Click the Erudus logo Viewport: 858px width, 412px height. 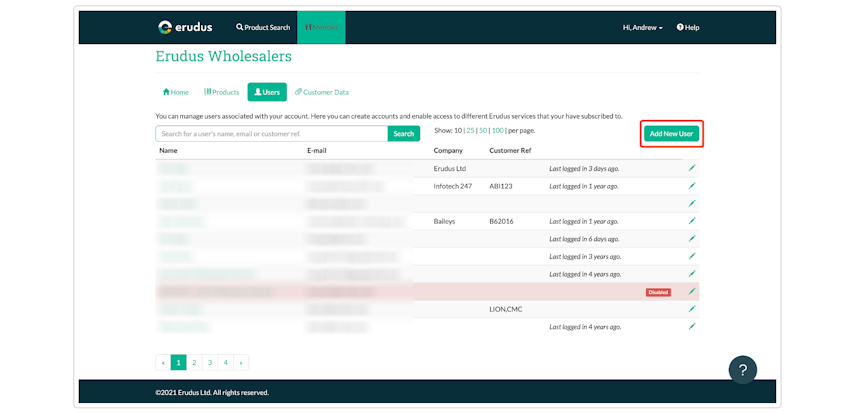click(x=185, y=27)
